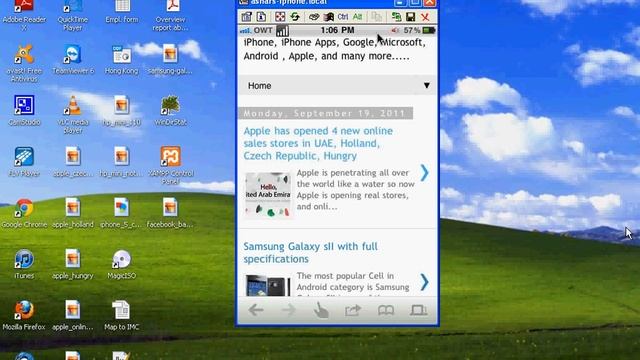Select Map to IMC file on desktop

click(122, 316)
